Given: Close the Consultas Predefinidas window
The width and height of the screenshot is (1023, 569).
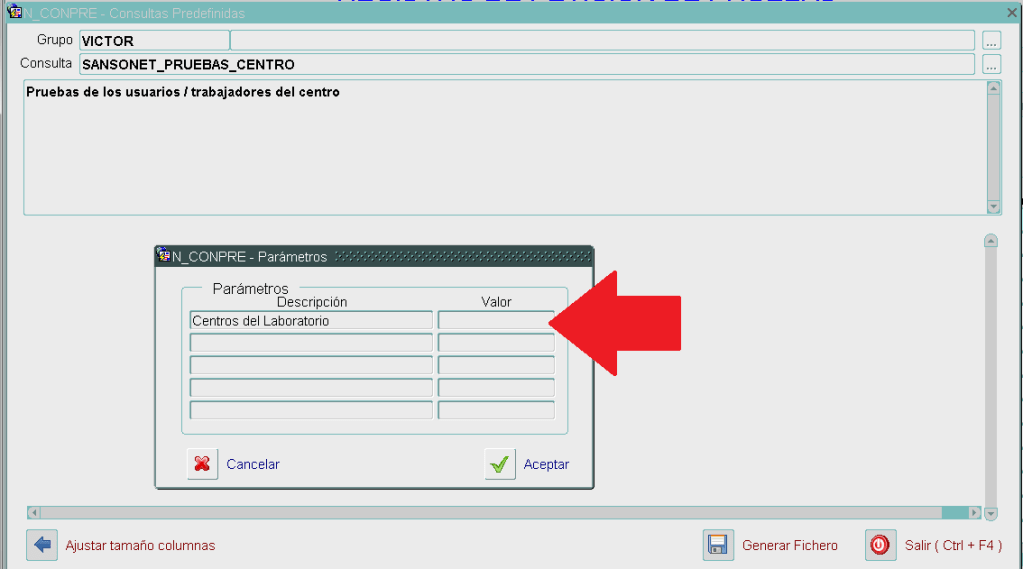Looking at the screenshot, I should click(1011, 13).
